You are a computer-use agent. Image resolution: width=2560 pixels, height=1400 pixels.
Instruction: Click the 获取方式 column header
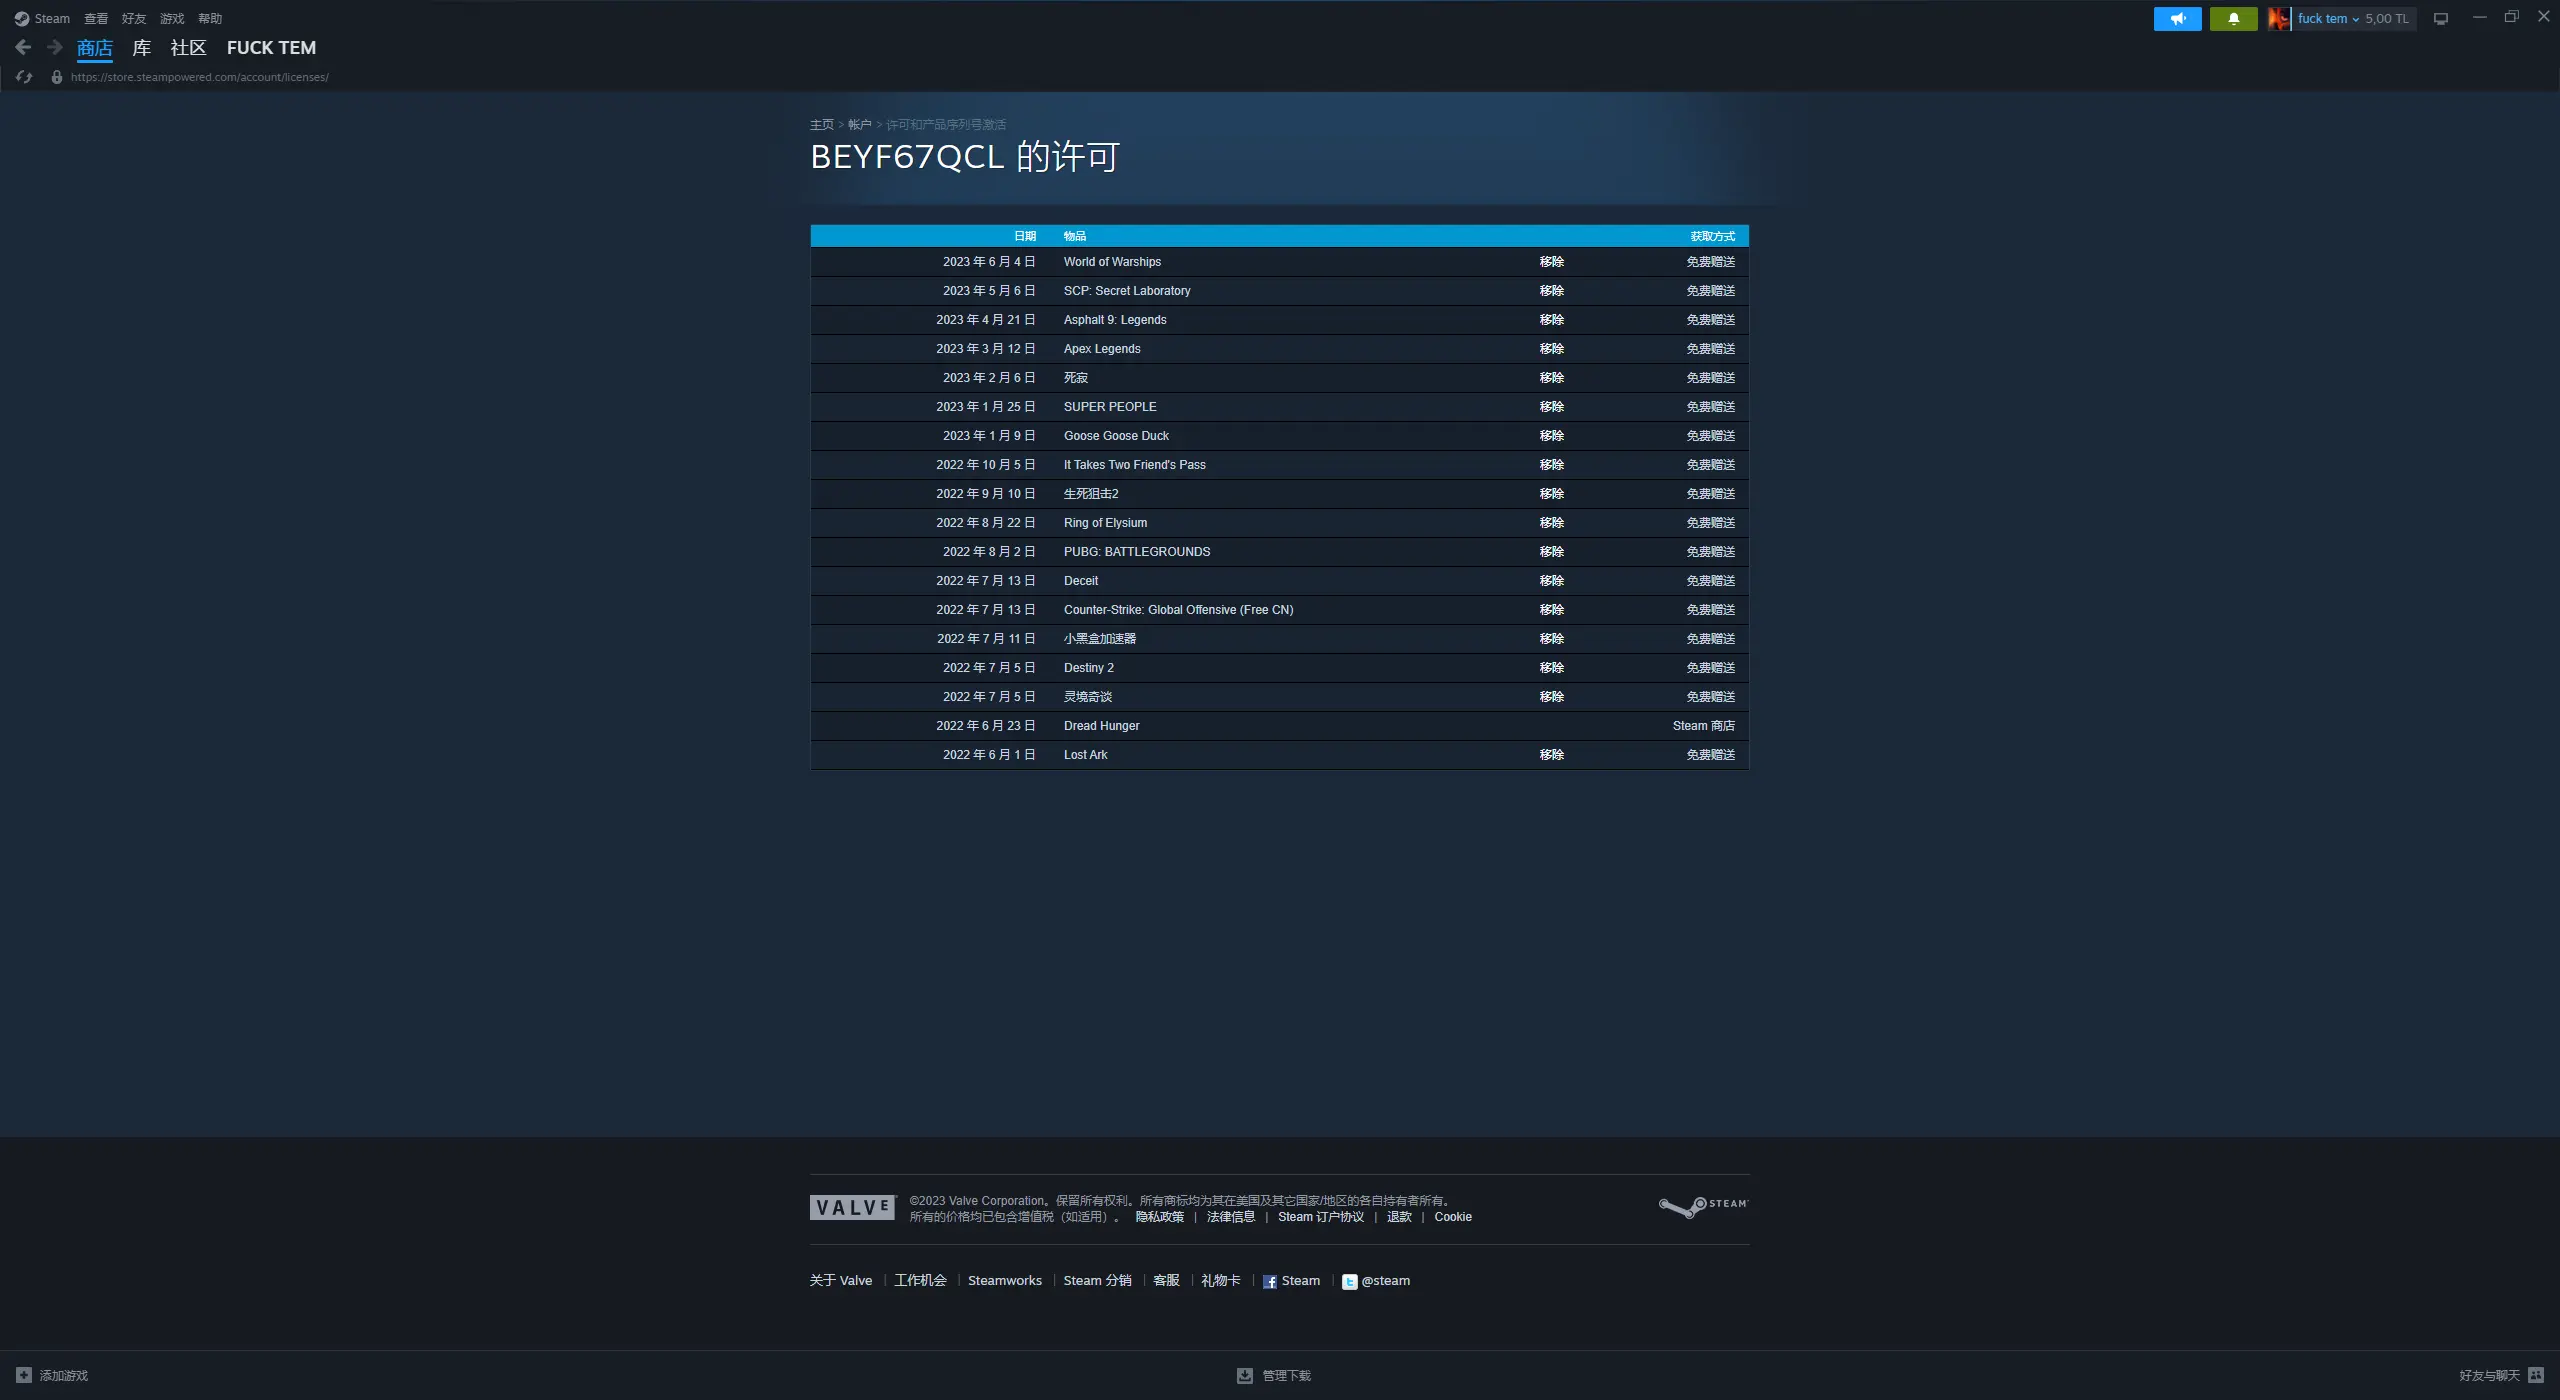coord(1713,236)
